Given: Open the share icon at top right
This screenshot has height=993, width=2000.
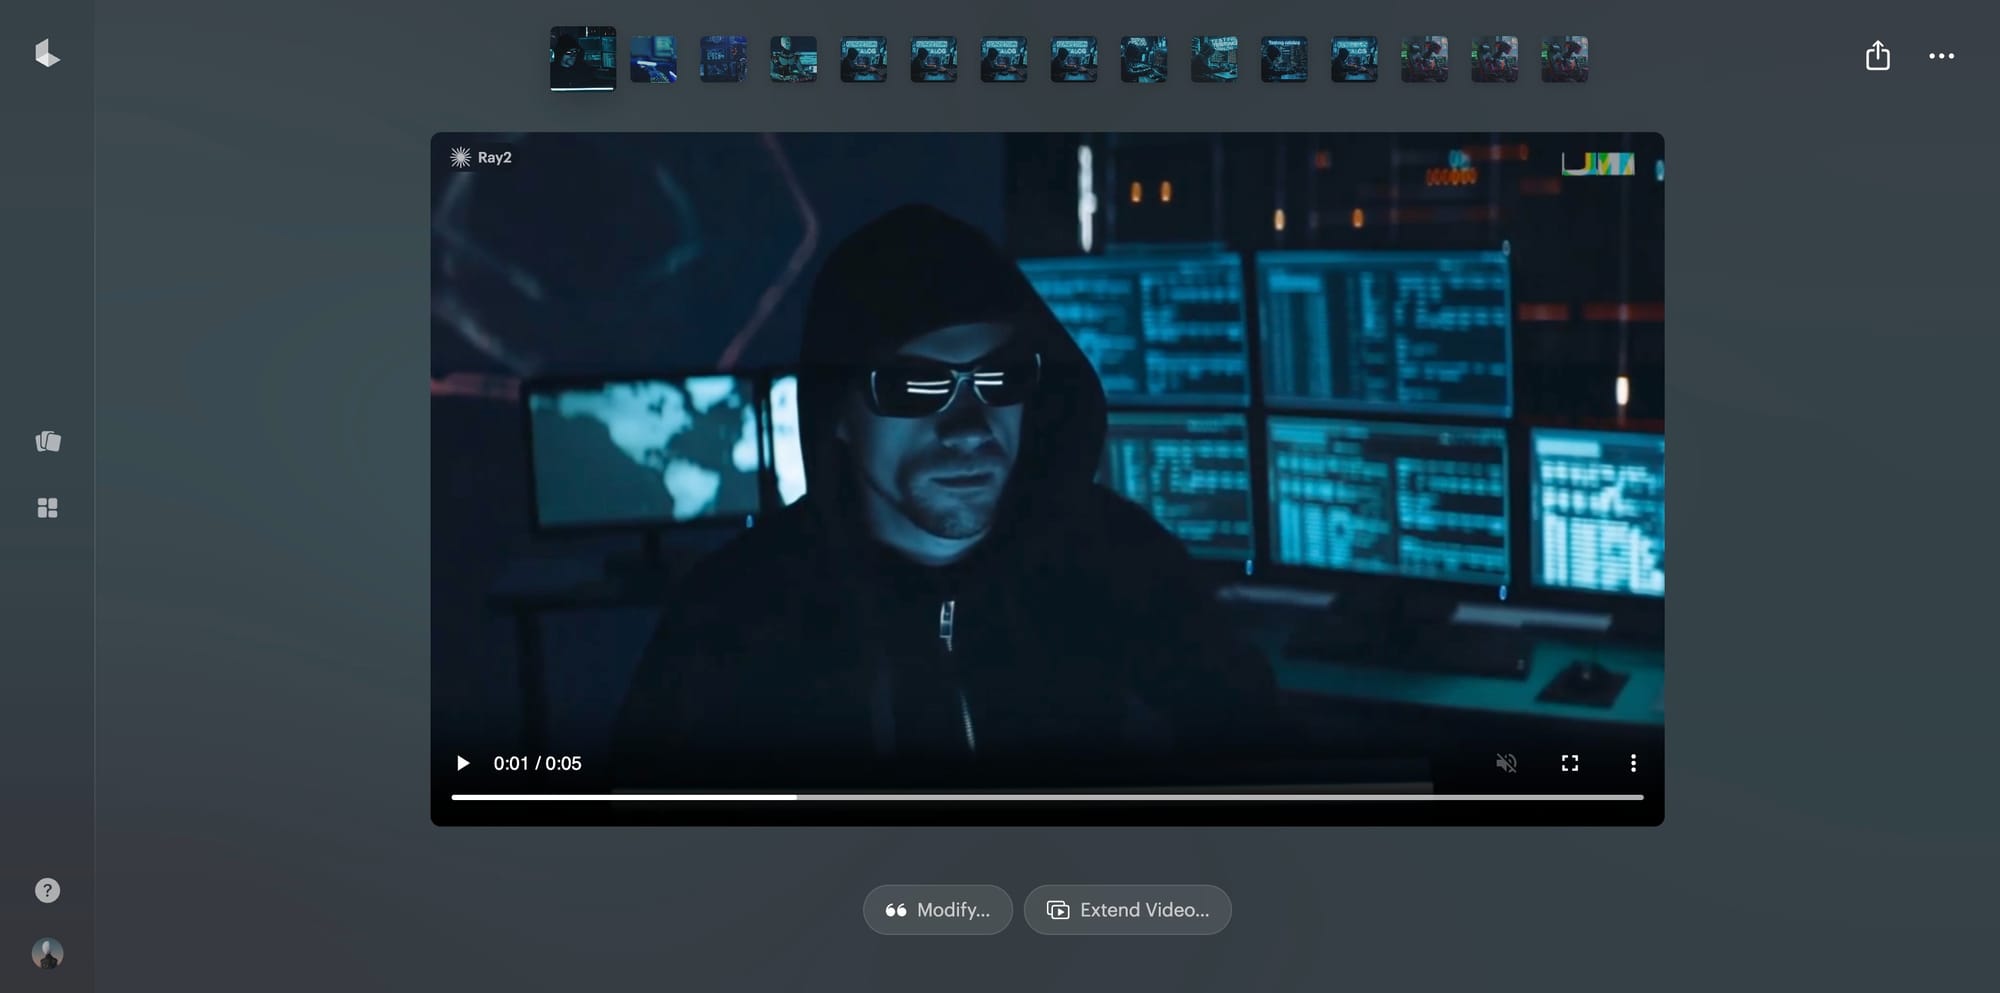Looking at the screenshot, I should 1877,56.
